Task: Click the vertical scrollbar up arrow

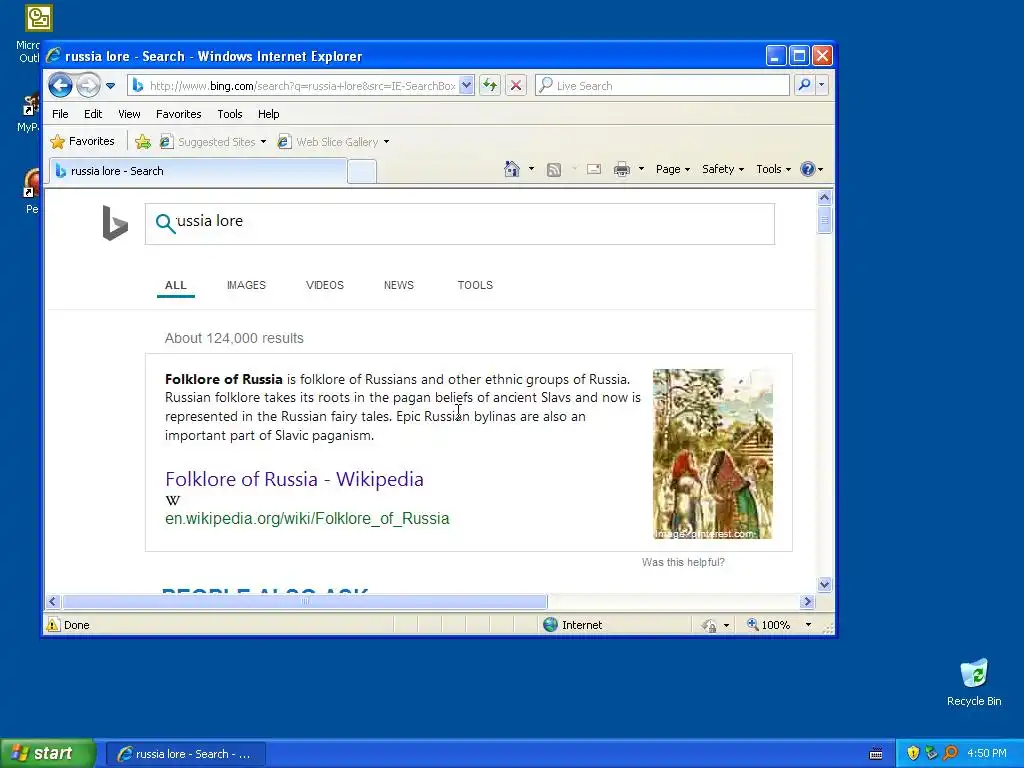Action: tap(824, 197)
